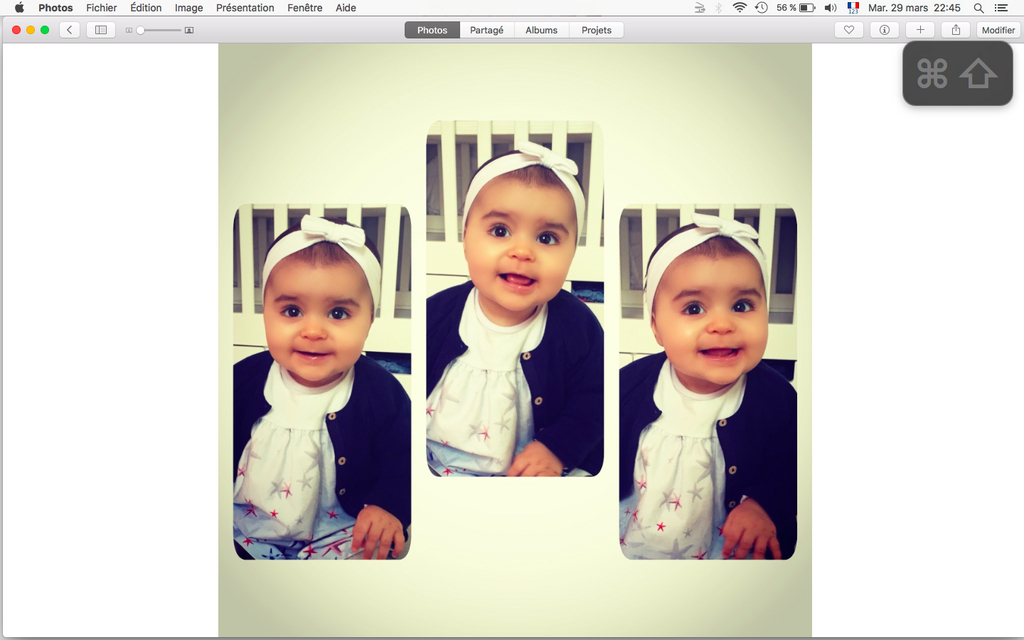Open the info panel button
The image size is (1024, 640).
point(884,30)
